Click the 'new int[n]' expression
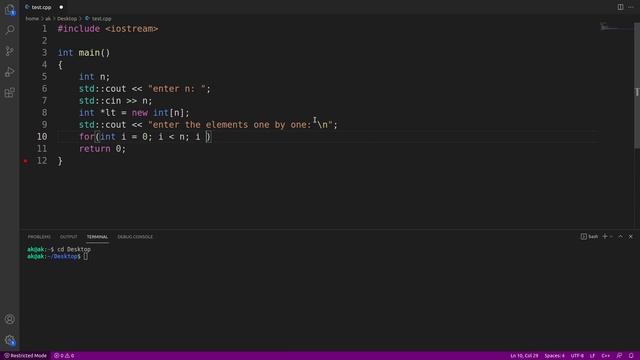The height and width of the screenshot is (360, 640). [158, 113]
